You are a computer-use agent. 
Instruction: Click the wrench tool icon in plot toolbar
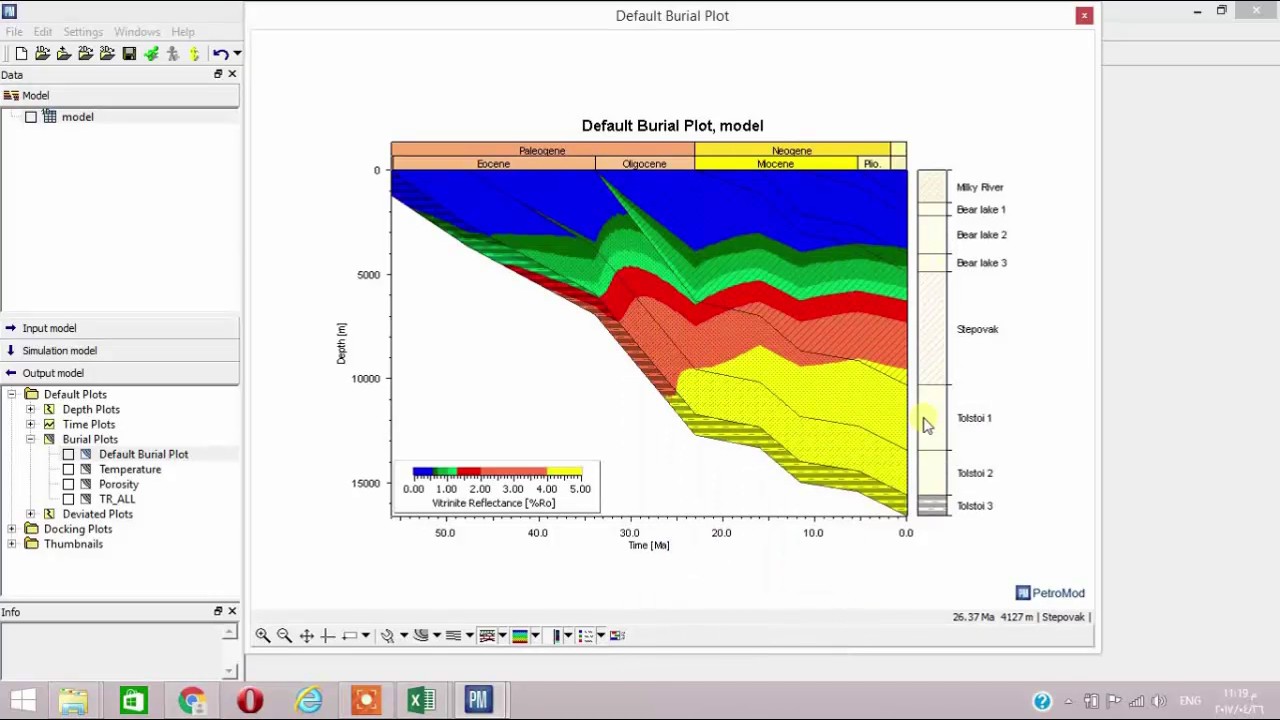pyautogui.click(x=387, y=635)
